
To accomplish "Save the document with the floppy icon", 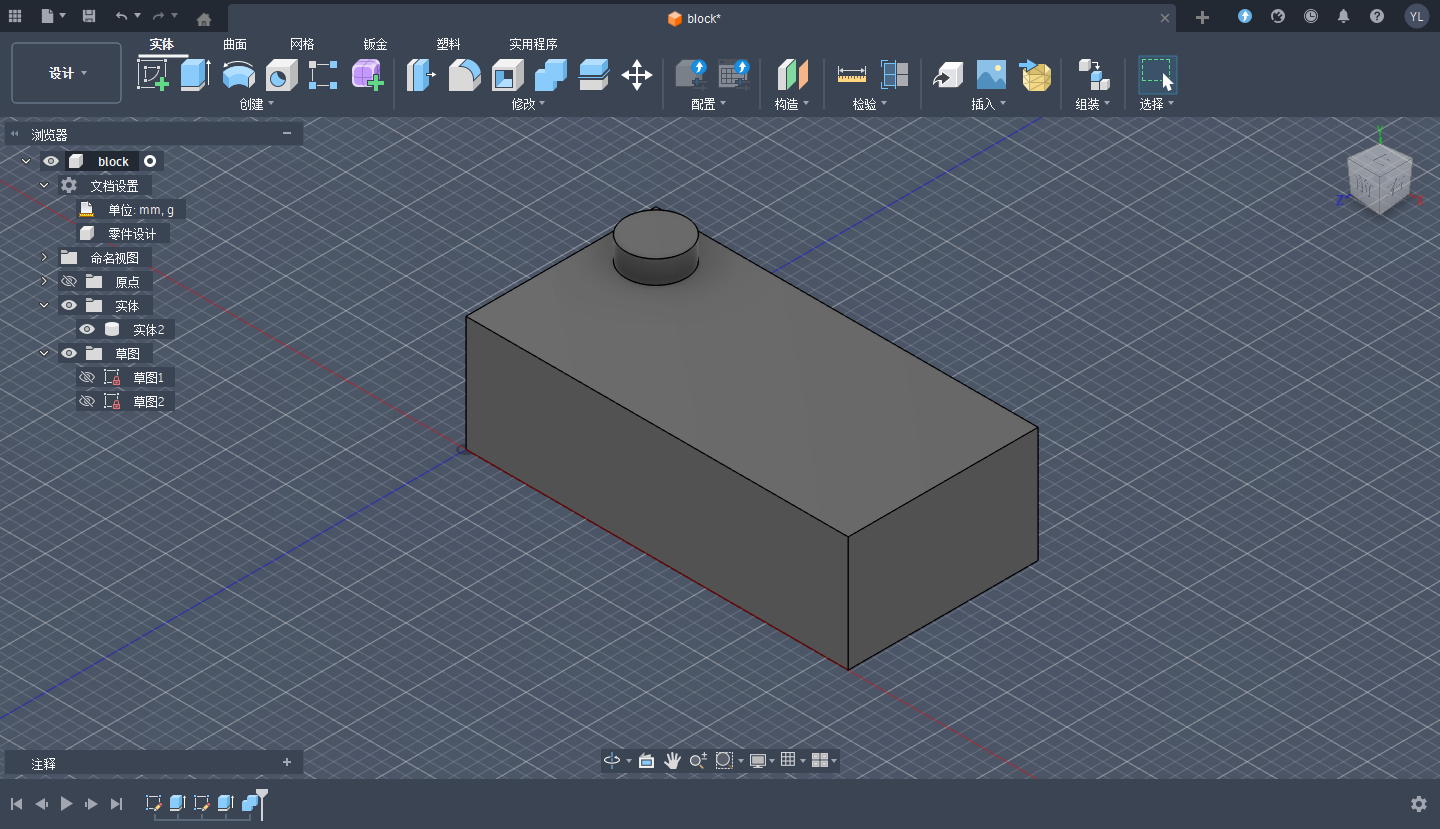I will click(89, 16).
